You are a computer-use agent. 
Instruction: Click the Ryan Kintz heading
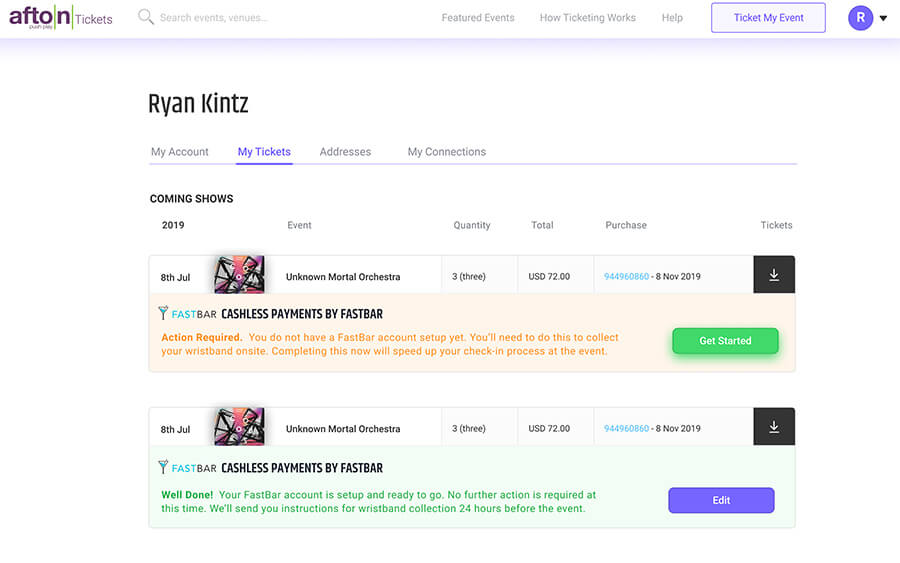tap(198, 104)
